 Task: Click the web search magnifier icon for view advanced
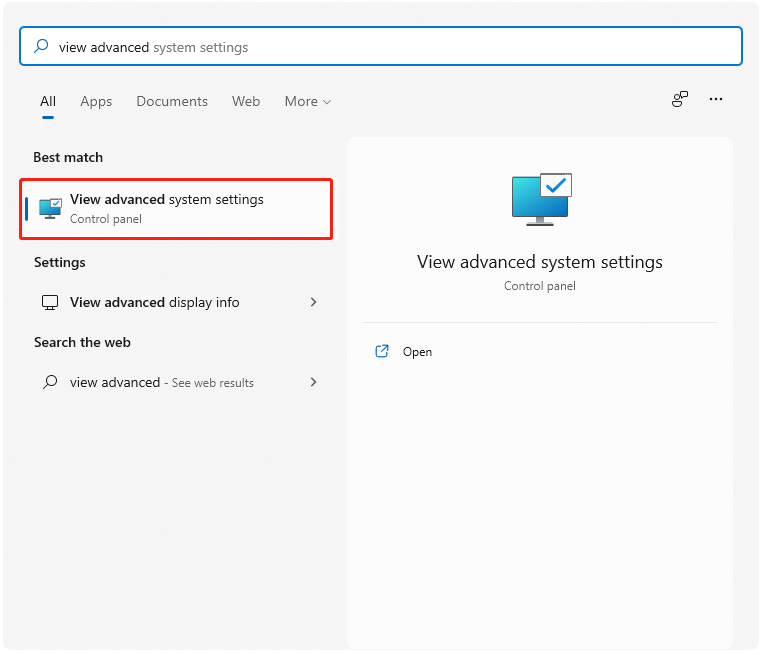50,382
